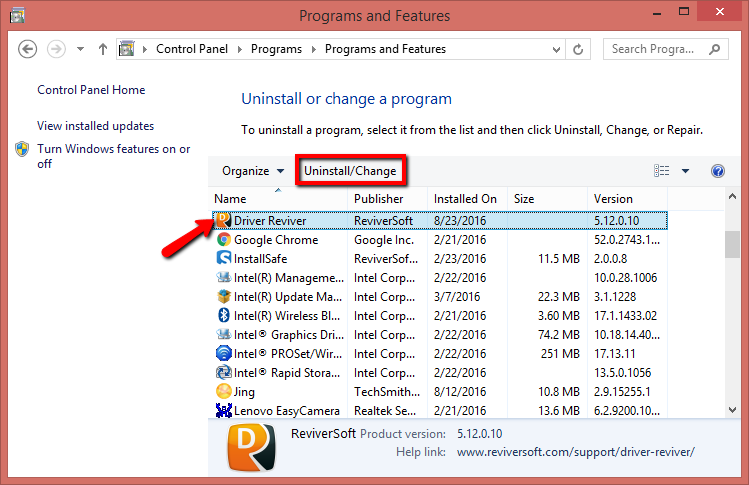
Task: Click the scrollbar up arrow
Action: [x=732, y=196]
